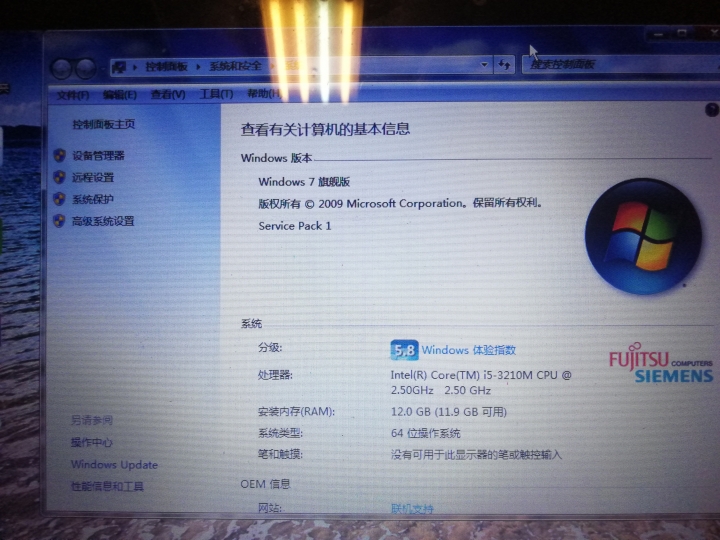Open Windows Update in the sidebar
Viewport: 720px width, 540px height.
point(114,465)
